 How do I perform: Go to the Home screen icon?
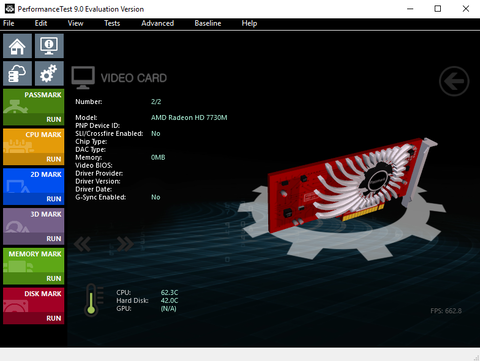(17, 46)
